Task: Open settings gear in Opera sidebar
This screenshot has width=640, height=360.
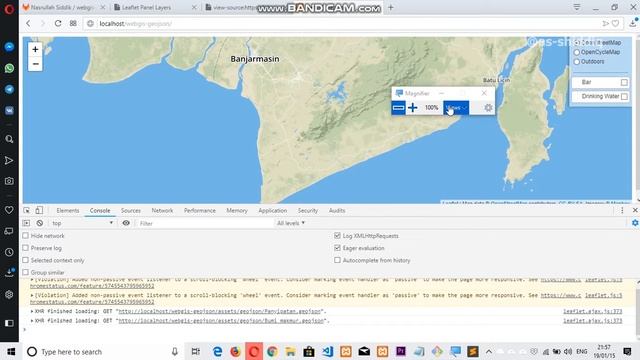Action: (x=9, y=294)
